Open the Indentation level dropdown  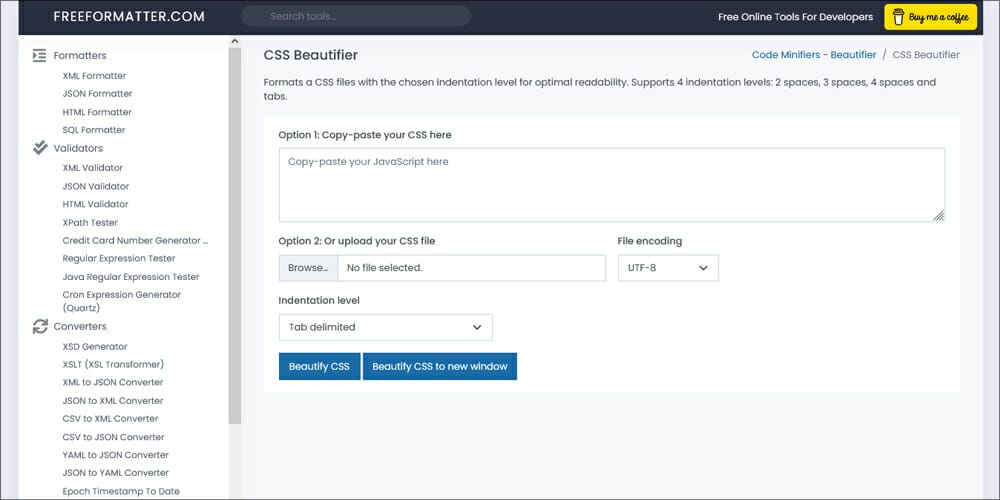pyautogui.click(x=385, y=327)
